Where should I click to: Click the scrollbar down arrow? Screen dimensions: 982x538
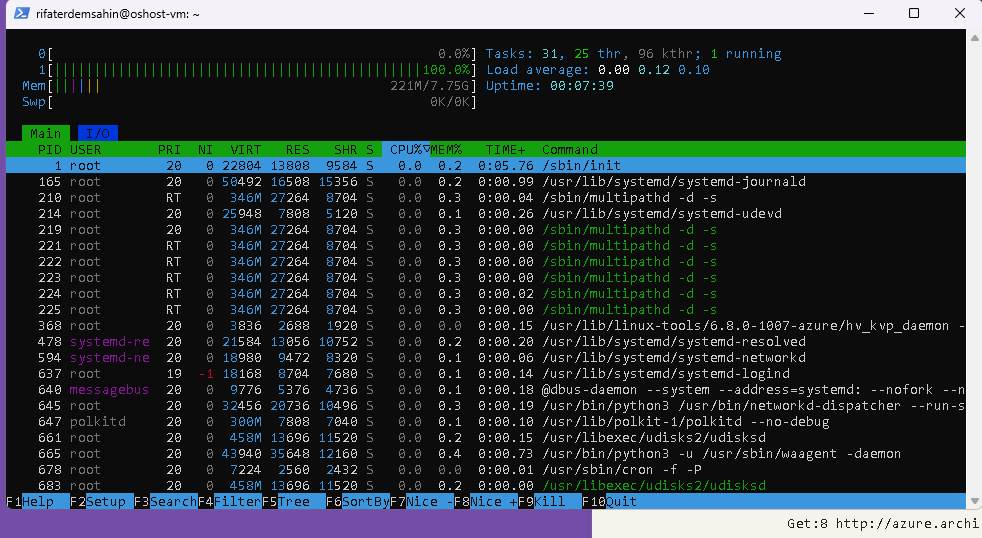tap(974, 501)
